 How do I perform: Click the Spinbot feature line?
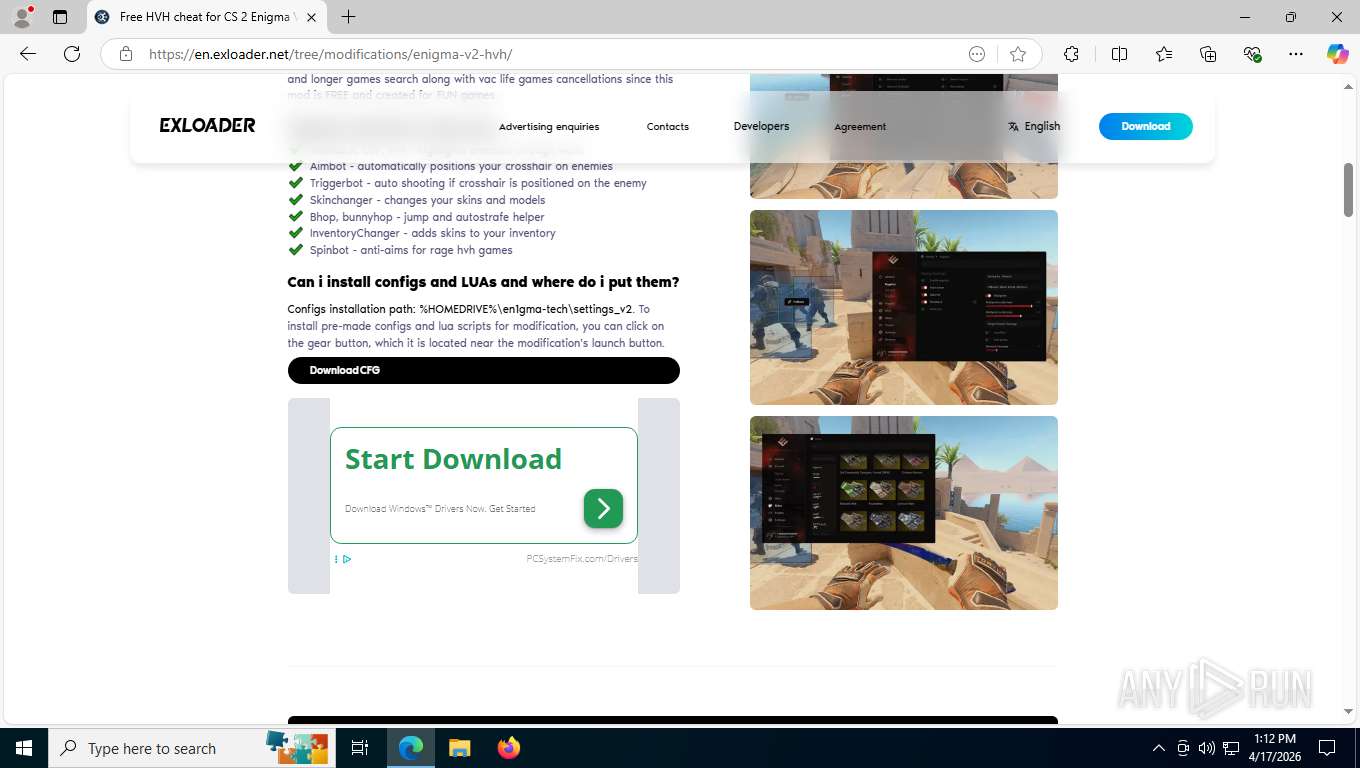click(411, 250)
